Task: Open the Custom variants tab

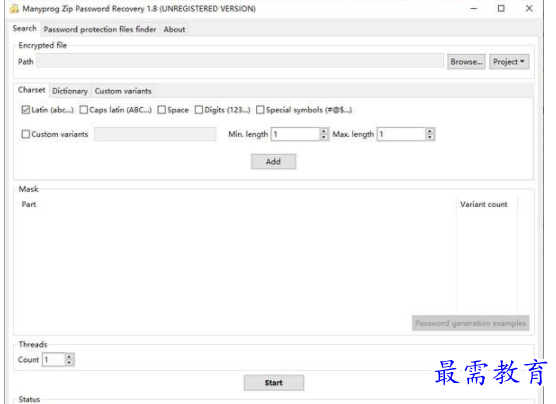Action: point(123,91)
